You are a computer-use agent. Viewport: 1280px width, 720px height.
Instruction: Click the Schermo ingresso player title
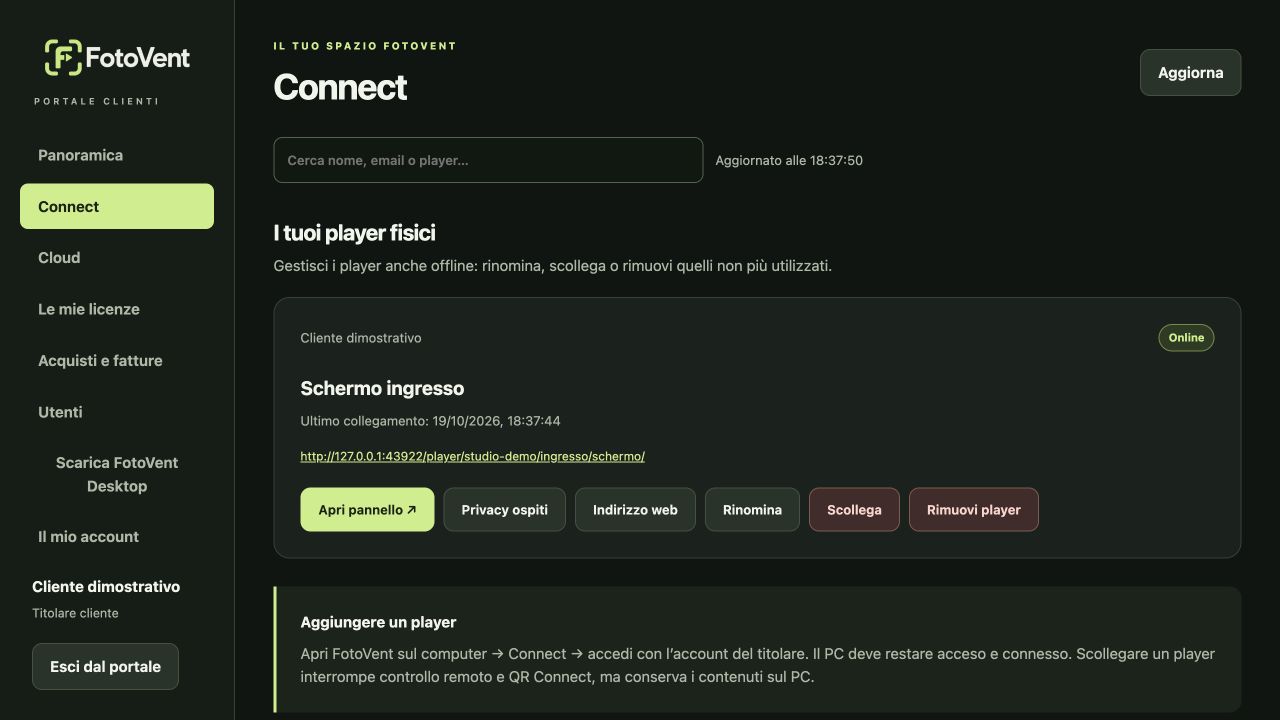382,388
